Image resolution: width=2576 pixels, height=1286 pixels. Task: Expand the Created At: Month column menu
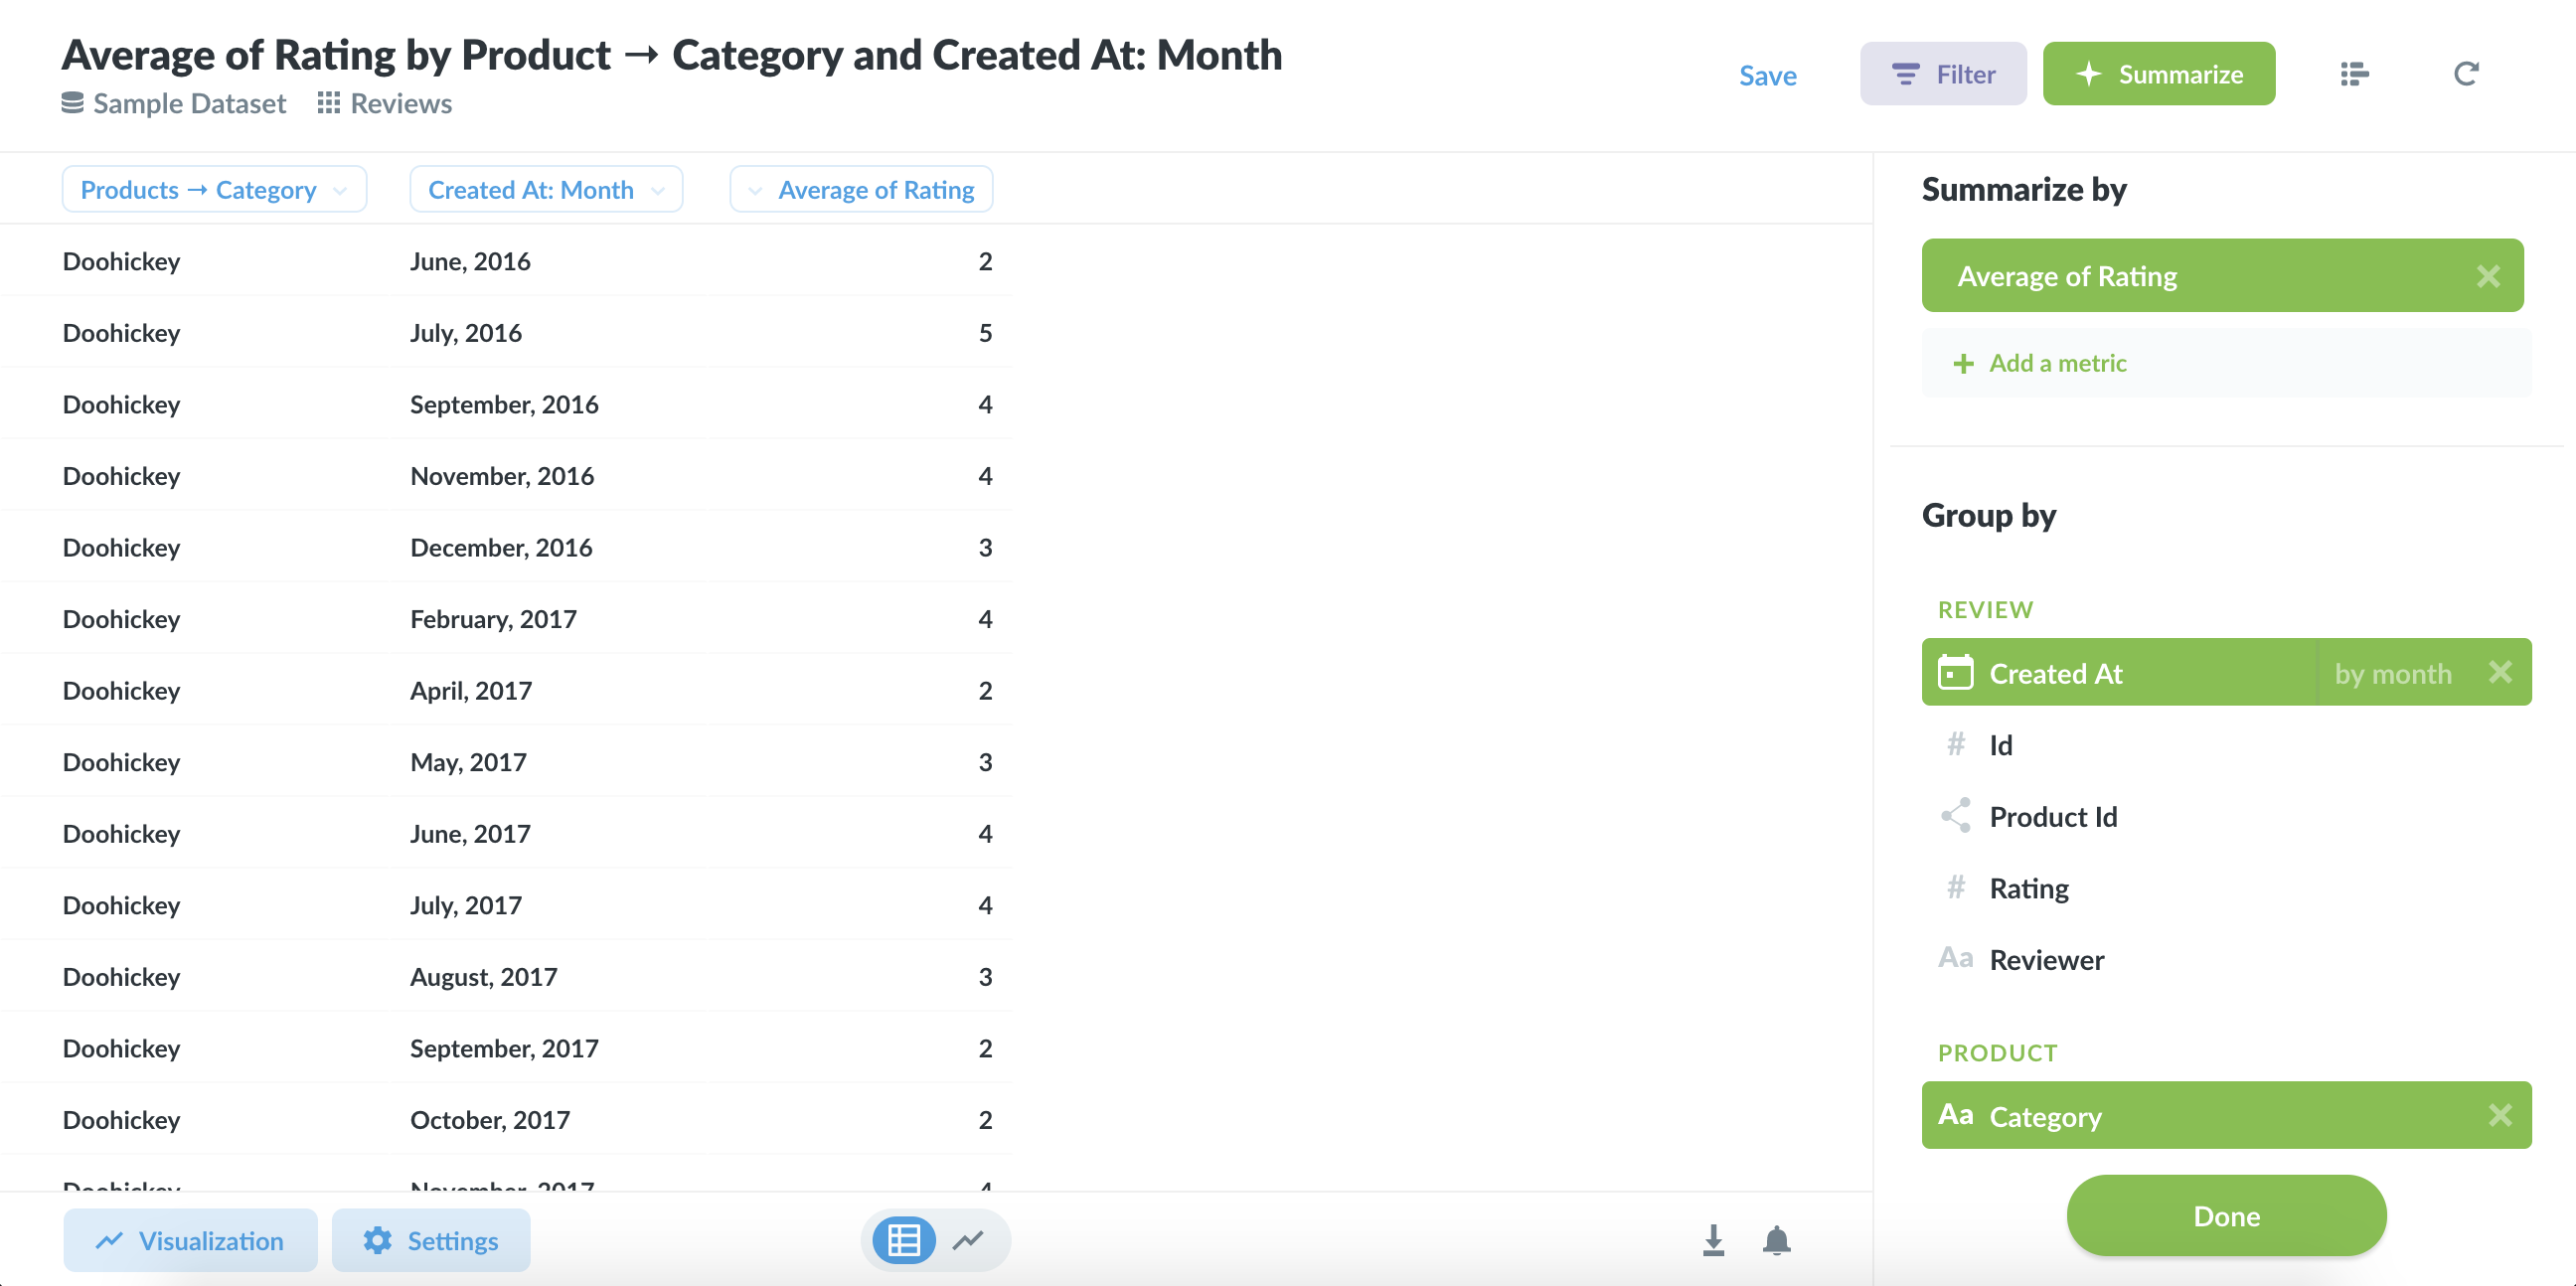pos(658,189)
